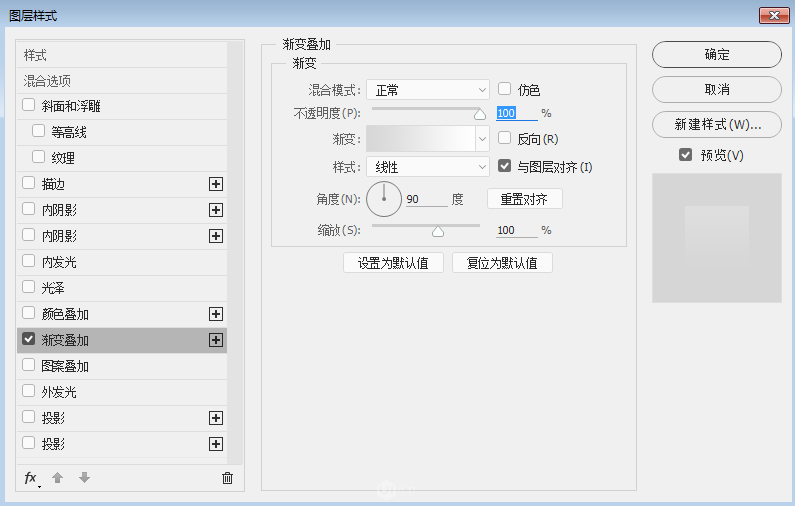795x506 pixels.
Task: Click the move effect down arrow
Action: [x=84, y=478]
